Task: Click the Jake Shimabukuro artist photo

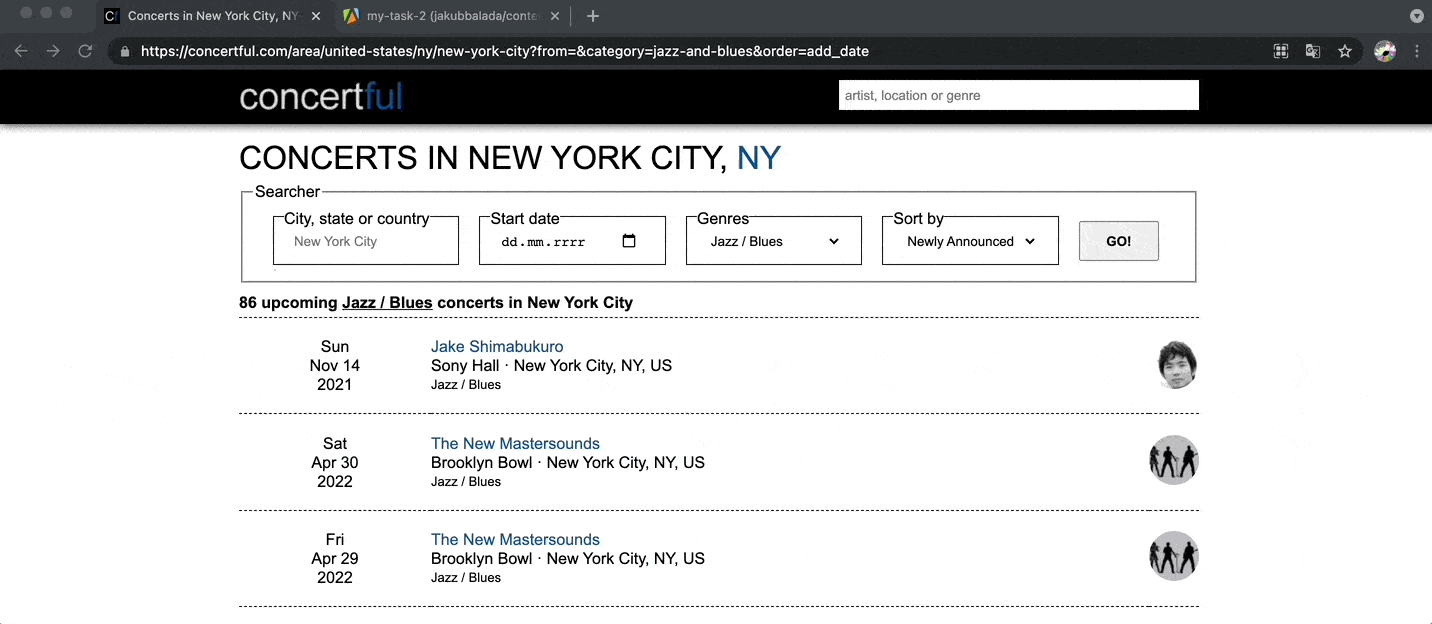Action: [1177, 364]
